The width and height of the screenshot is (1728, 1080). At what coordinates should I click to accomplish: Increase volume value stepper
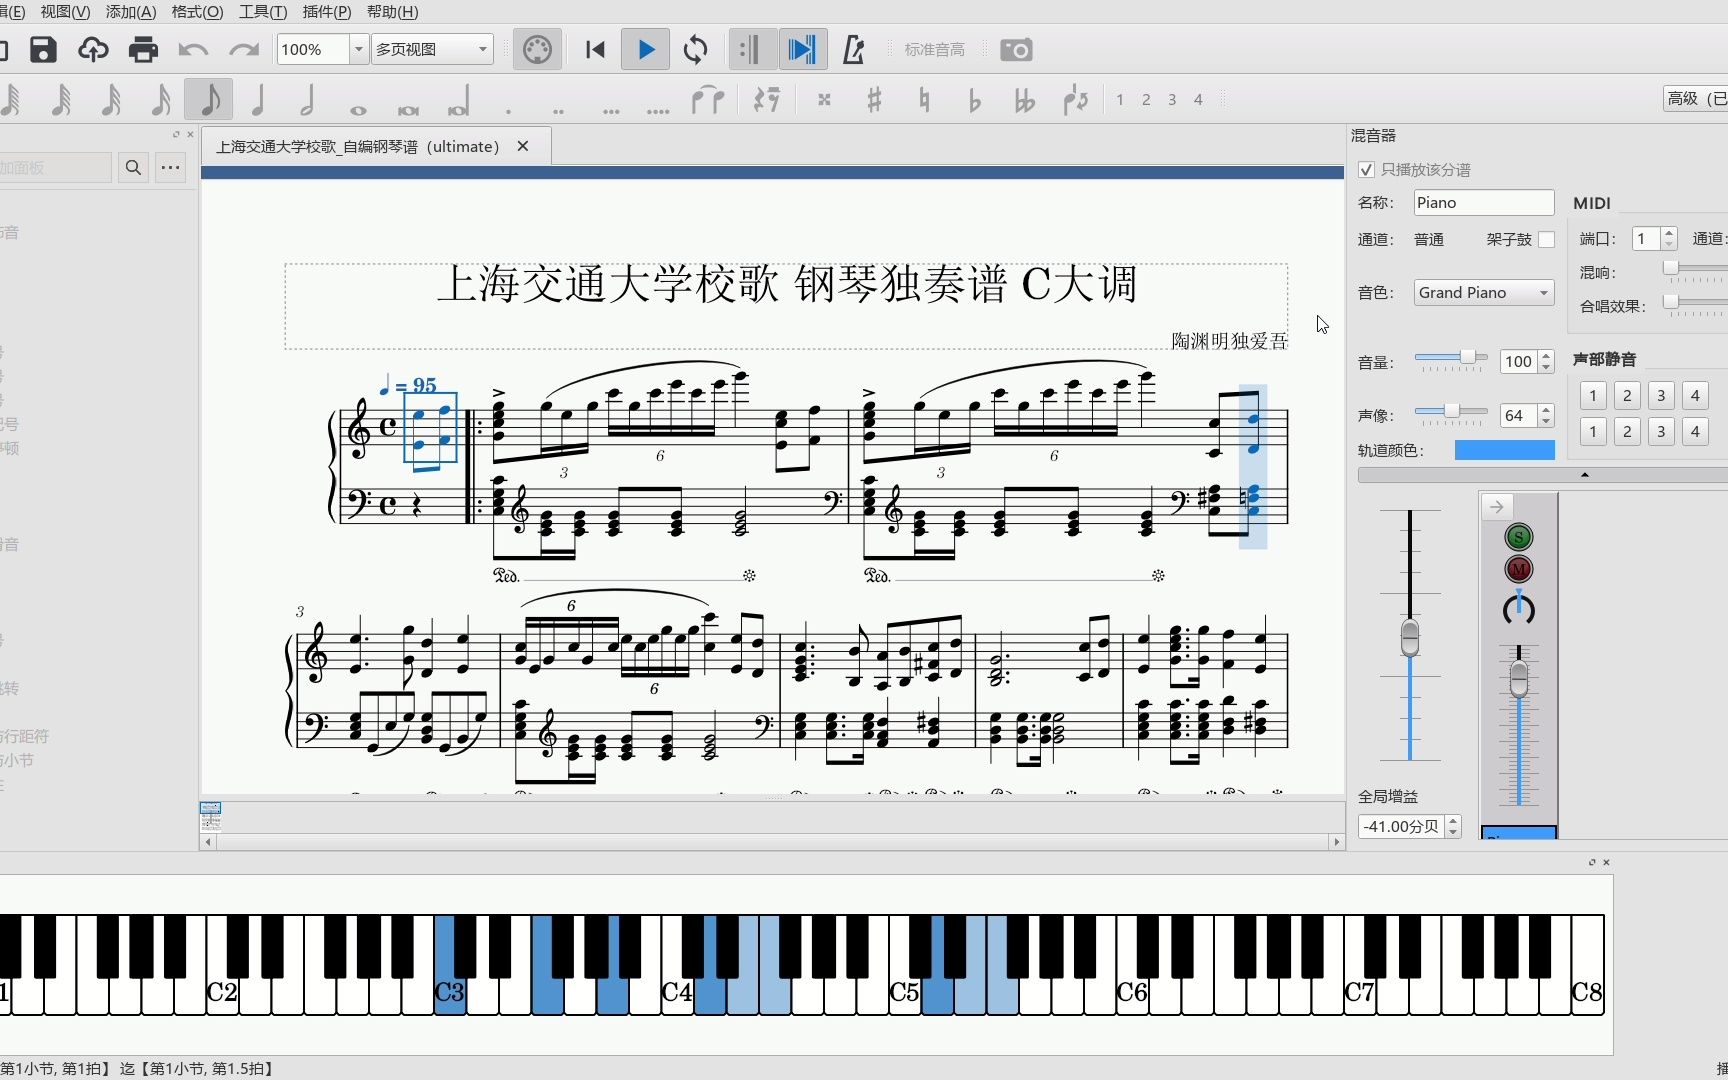click(x=1546, y=356)
